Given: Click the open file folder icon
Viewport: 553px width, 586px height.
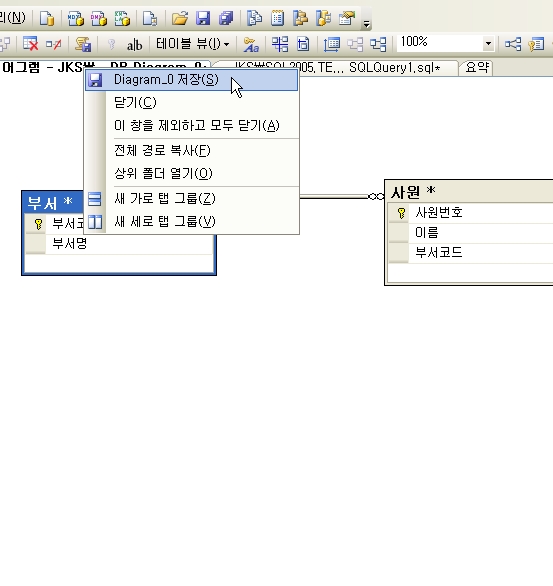Looking at the screenshot, I should coord(180,18).
